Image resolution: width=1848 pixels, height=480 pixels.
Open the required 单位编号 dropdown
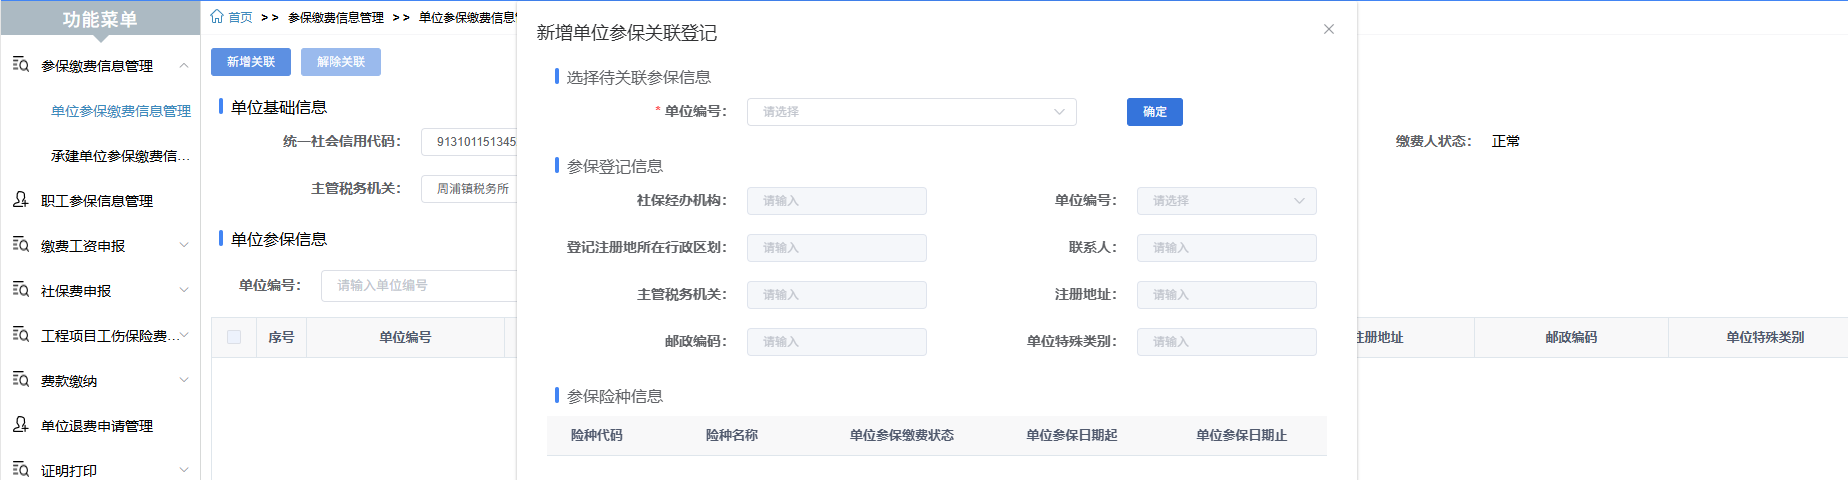911,112
